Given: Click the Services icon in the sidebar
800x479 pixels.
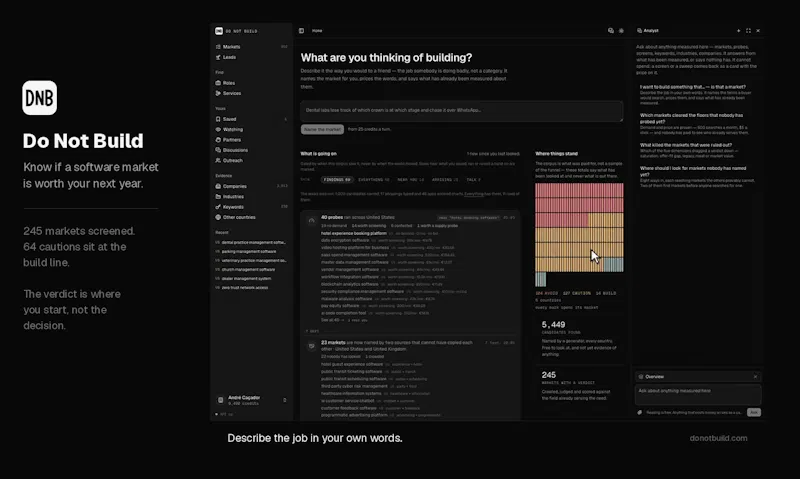Looking at the screenshot, I should [218, 93].
